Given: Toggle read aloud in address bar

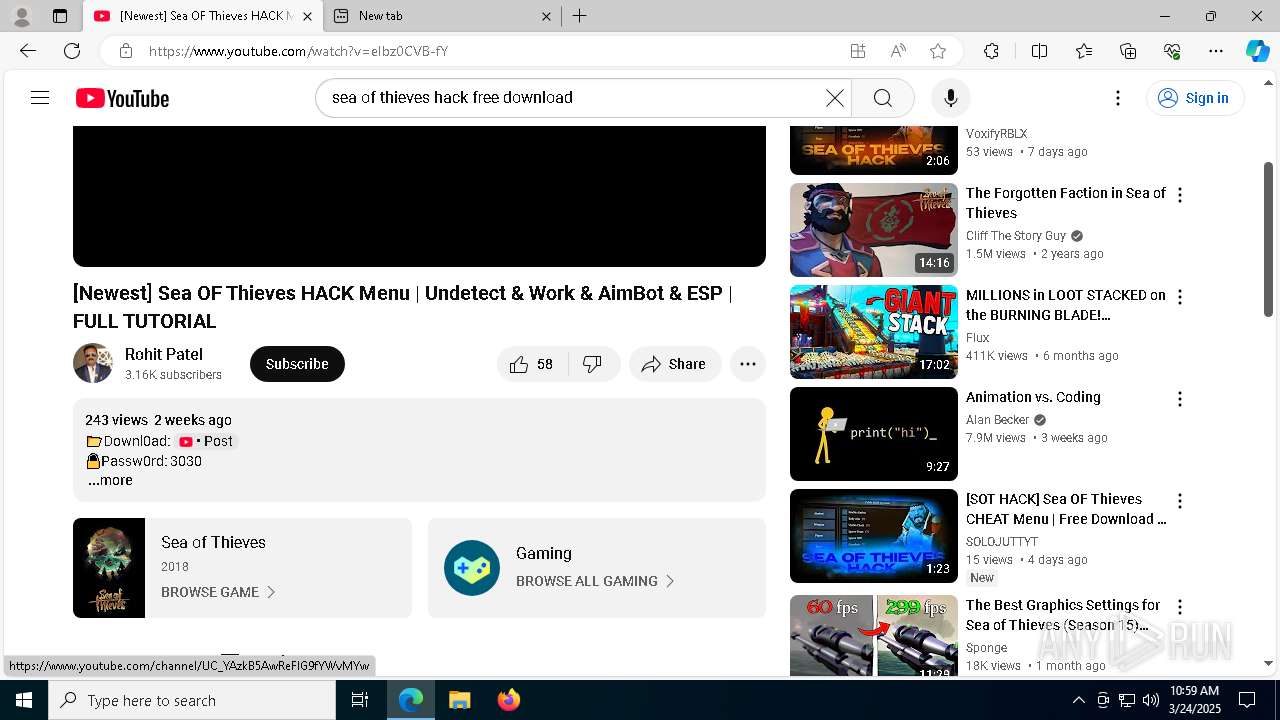Looking at the screenshot, I should (x=898, y=51).
